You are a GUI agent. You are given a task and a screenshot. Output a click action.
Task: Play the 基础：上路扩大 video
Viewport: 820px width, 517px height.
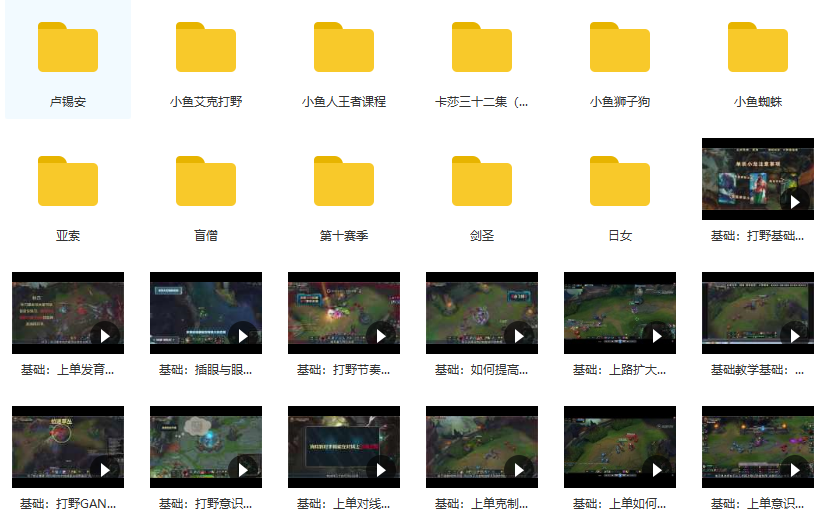[620, 313]
